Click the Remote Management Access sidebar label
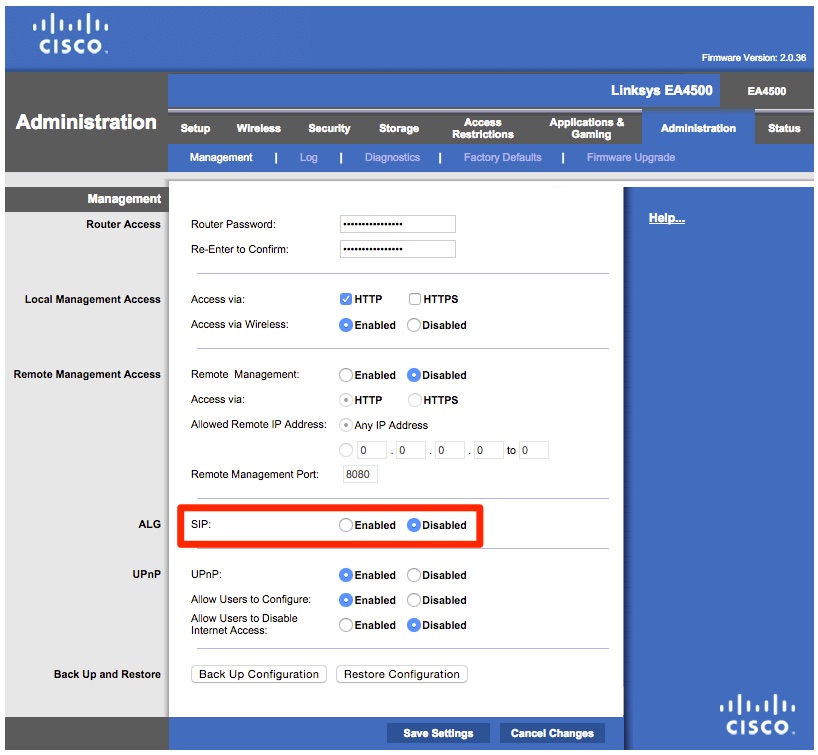This screenshot has height=755, width=818. (x=87, y=375)
